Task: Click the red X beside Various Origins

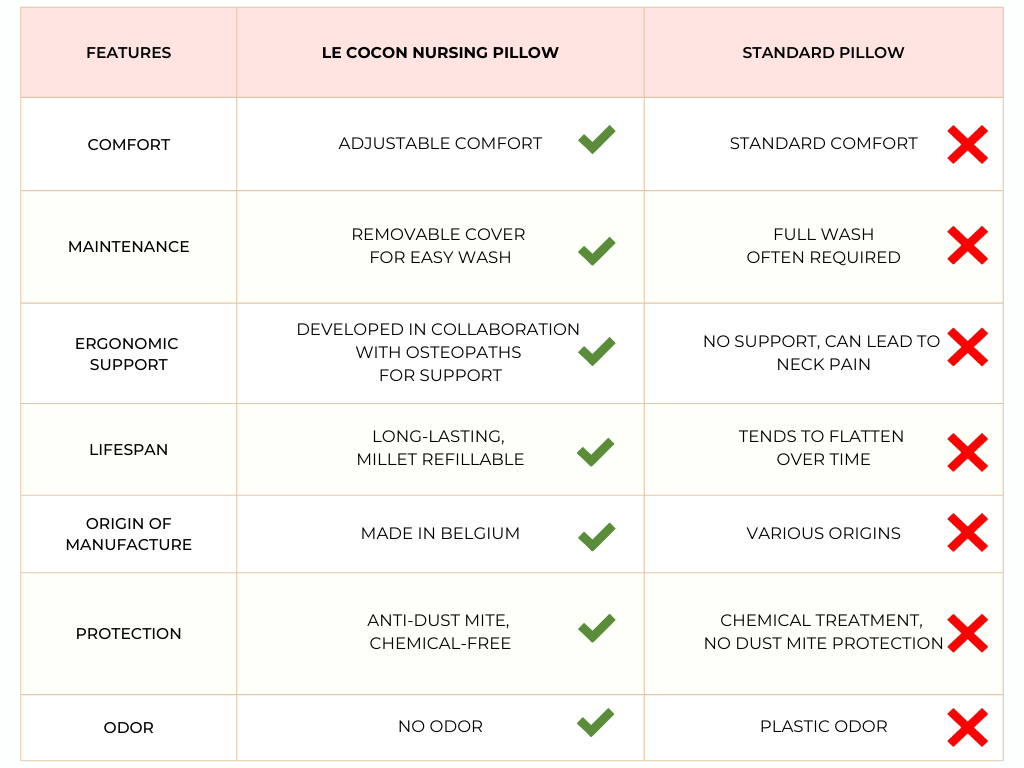Action: coord(967,532)
